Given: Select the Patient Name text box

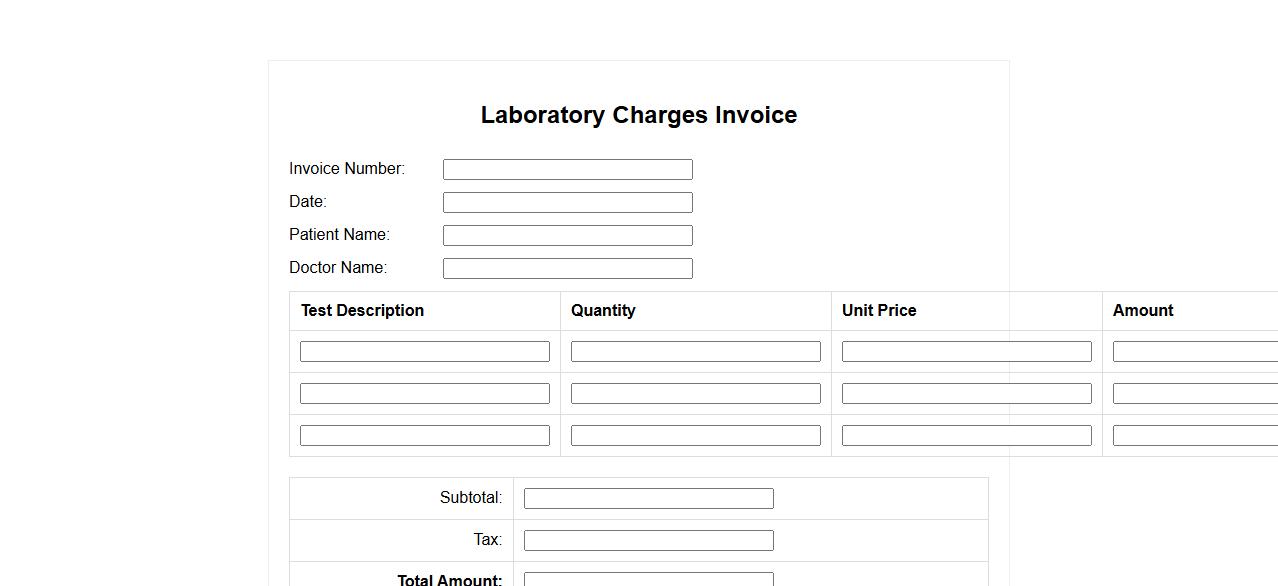Looking at the screenshot, I should click(x=567, y=235).
